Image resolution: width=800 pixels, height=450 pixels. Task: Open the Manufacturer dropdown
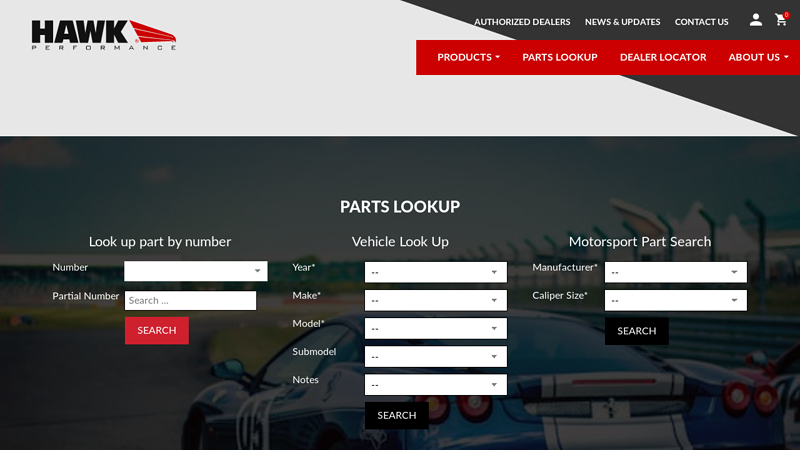tap(675, 272)
